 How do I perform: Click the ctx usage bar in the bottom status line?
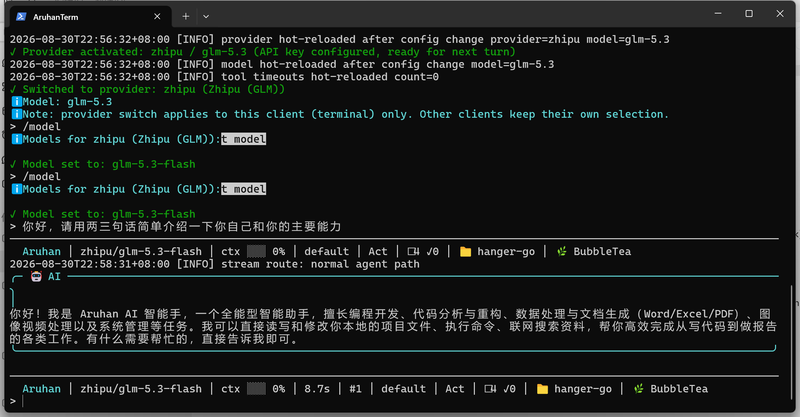pyautogui.click(x=256, y=389)
